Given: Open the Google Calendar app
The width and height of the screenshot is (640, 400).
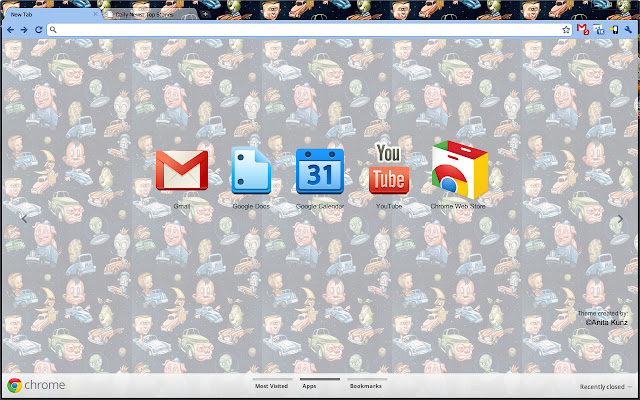Looking at the screenshot, I should pos(320,171).
